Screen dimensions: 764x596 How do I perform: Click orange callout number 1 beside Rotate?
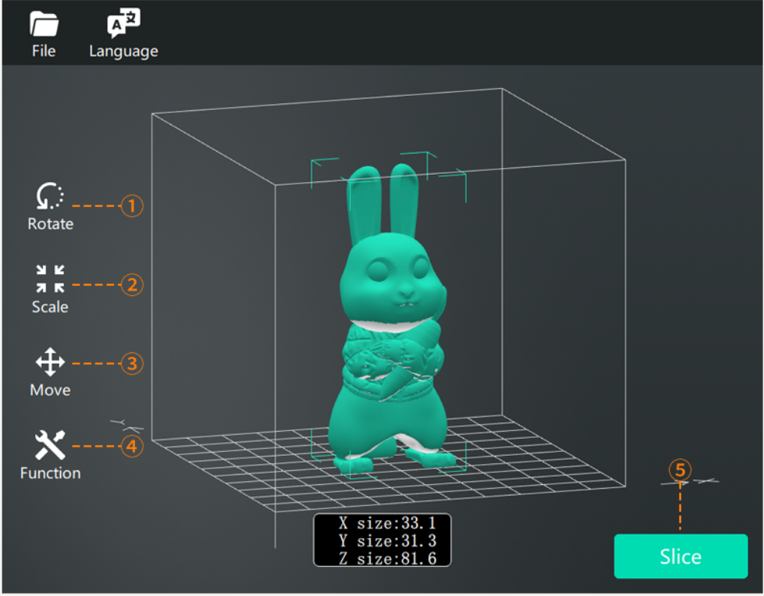point(132,206)
